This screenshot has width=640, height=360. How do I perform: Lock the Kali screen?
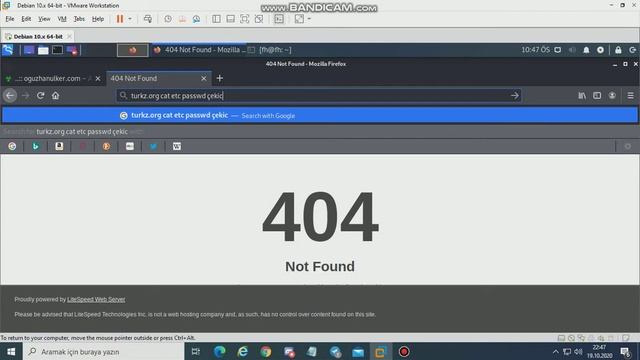pyautogui.click(x=618, y=50)
